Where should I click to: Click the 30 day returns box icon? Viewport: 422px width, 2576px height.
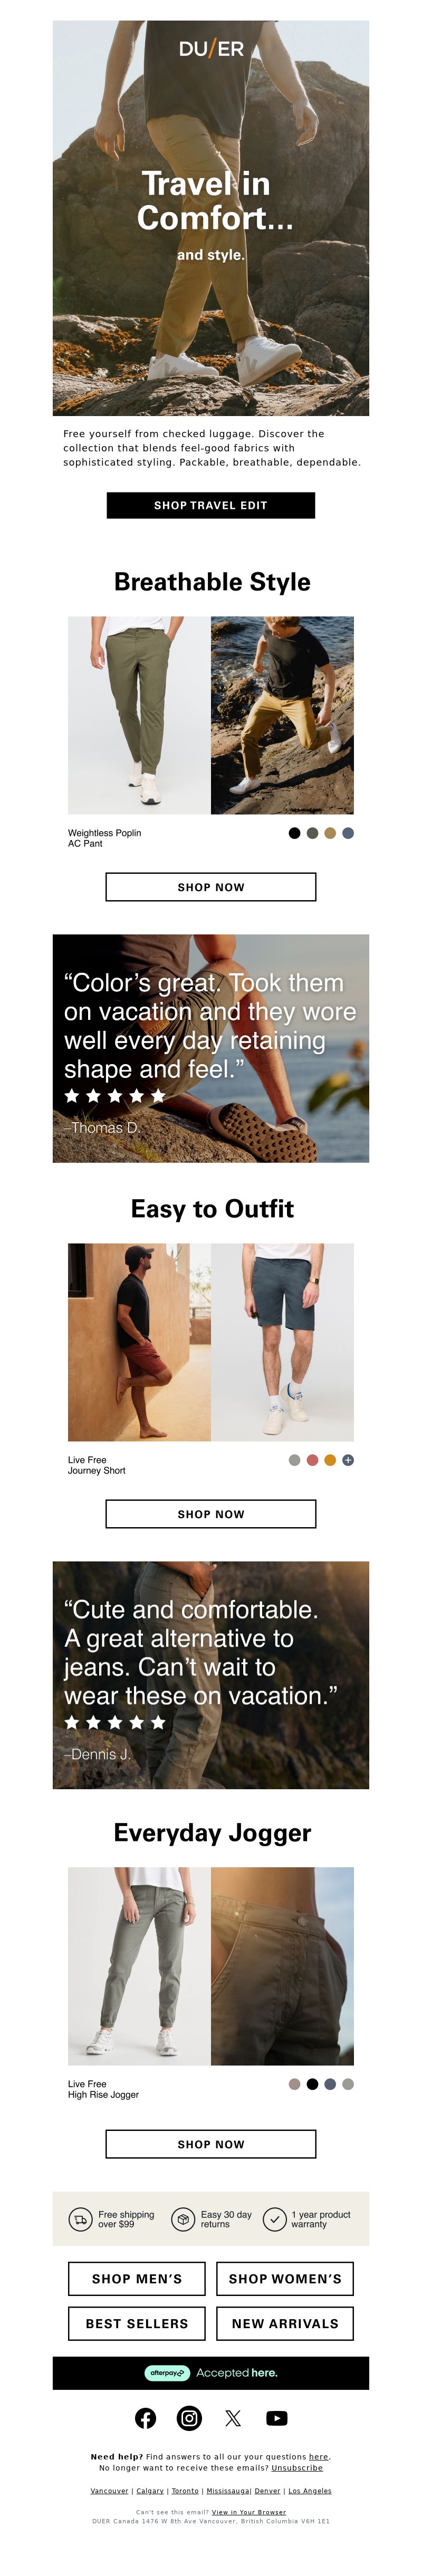tap(183, 2219)
